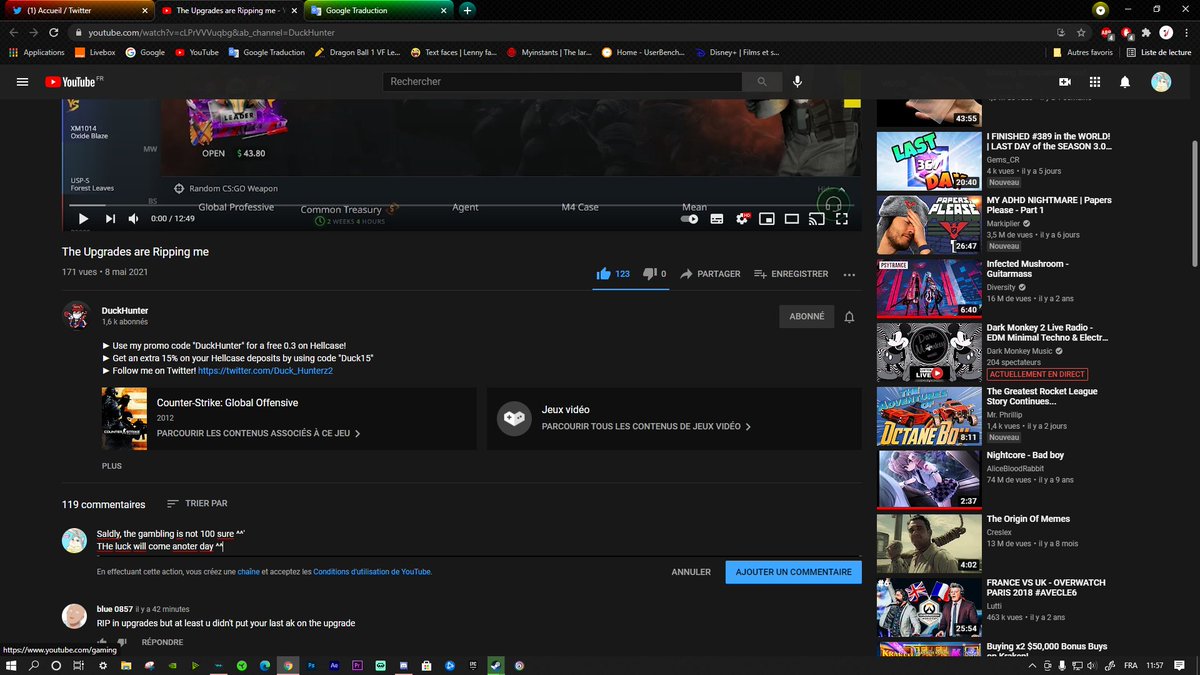1200x675 pixels.
Task: Switch to the Google Traduction tab
Action: pos(378,10)
